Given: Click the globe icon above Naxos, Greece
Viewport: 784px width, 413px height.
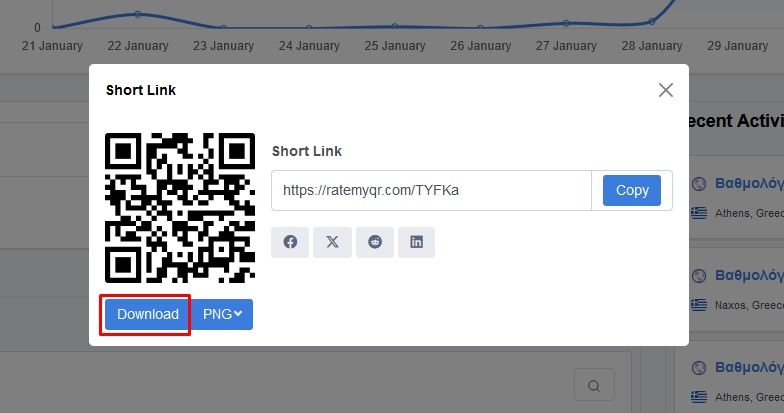Looking at the screenshot, I should 699,276.
